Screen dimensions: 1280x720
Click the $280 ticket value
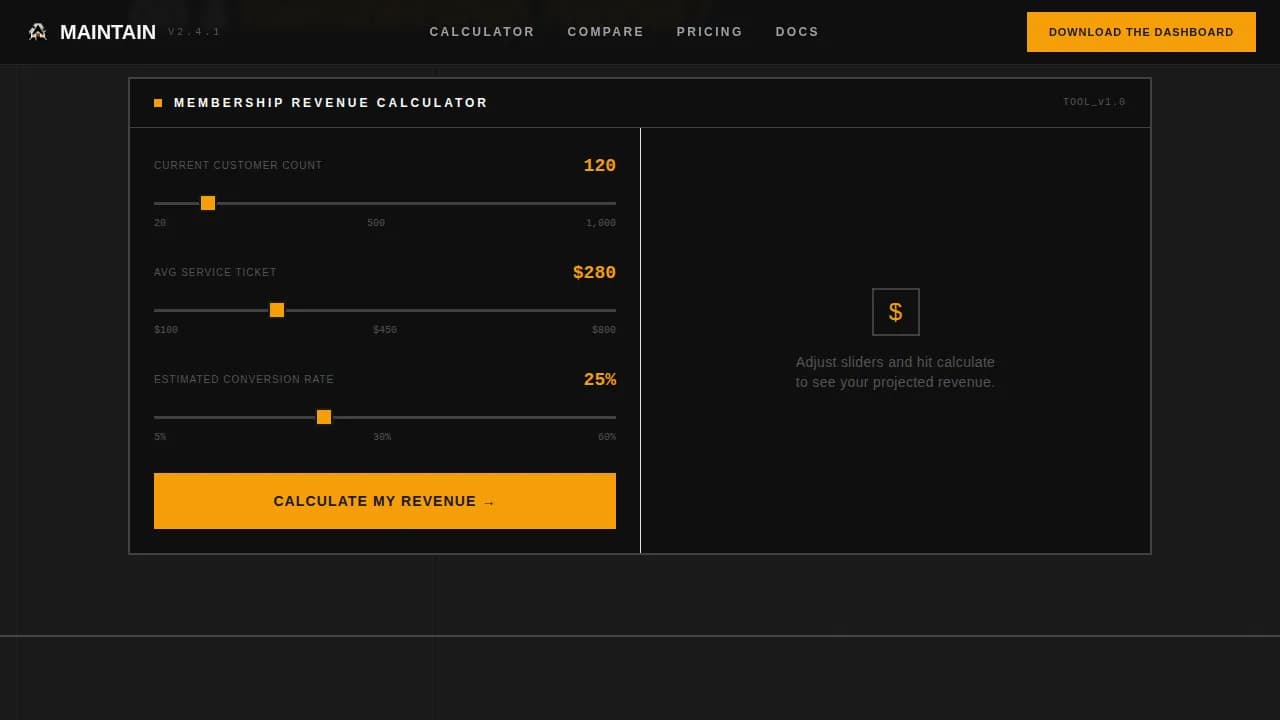click(x=594, y=273)
